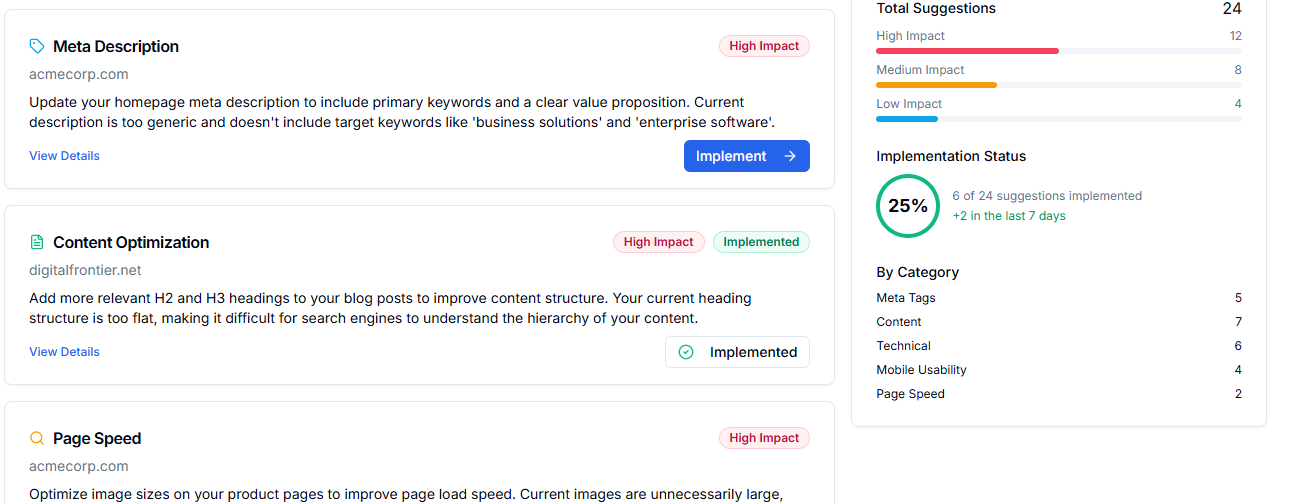The height and width of the screenshot is (504, 1297).
Task: Select the Meta Tags category row
Action: click(x=1058, y=298)
